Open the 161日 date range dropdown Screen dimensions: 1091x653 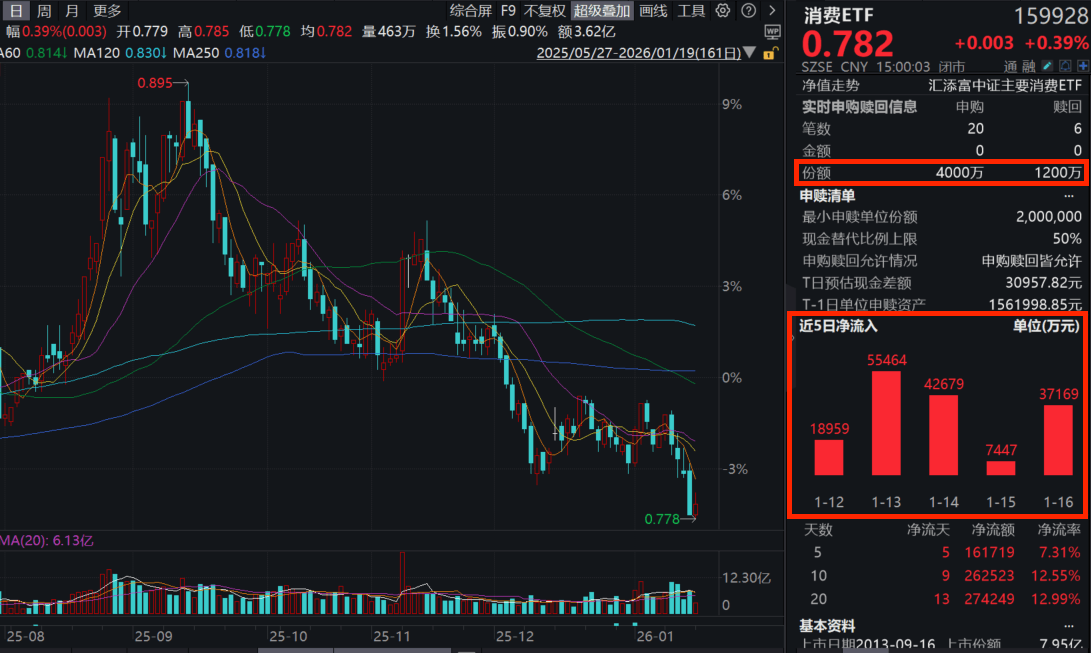[x=749, y=52]
